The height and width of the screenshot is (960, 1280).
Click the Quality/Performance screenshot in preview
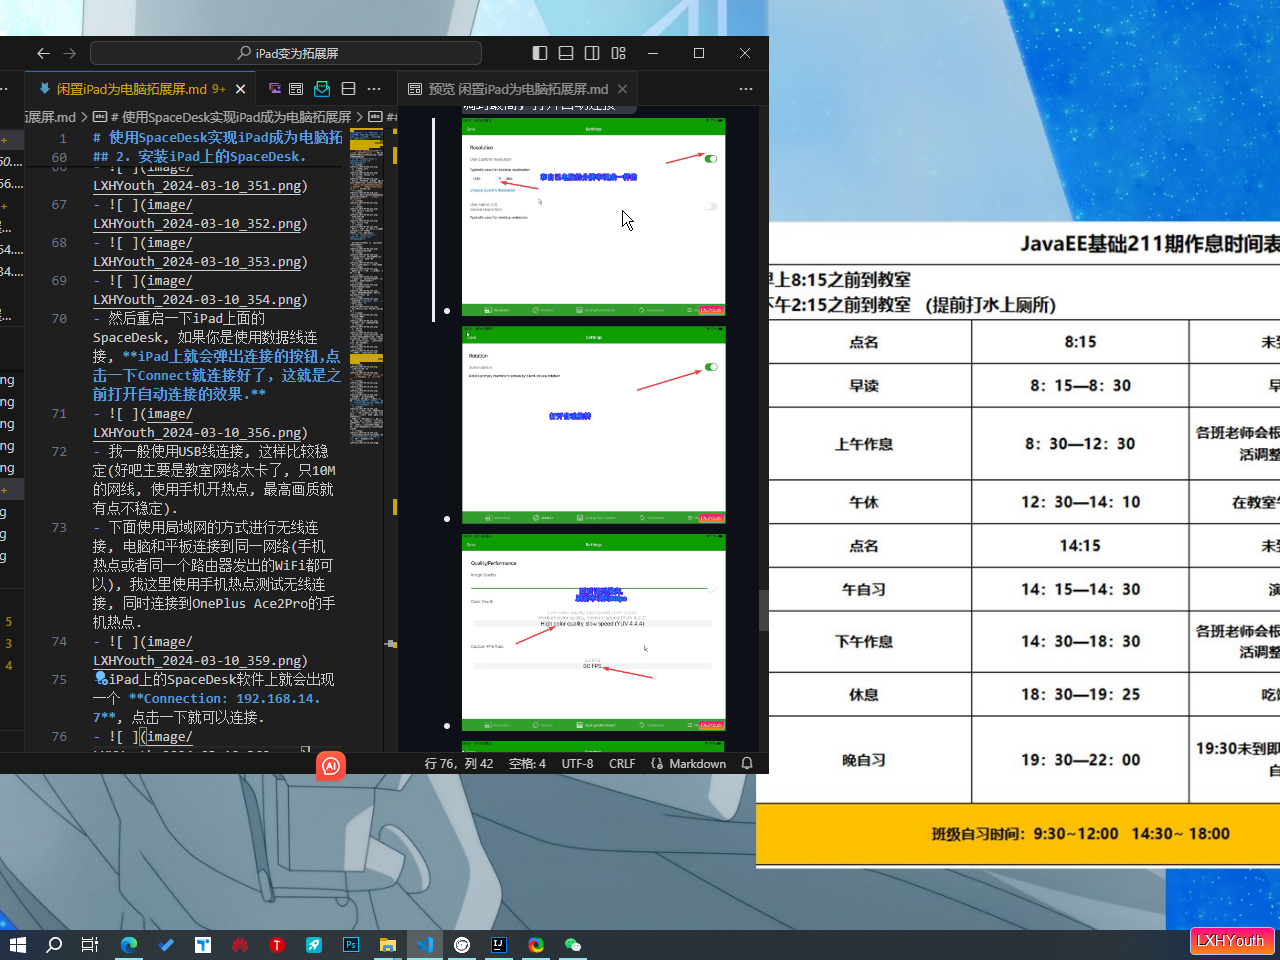(594, 633)
